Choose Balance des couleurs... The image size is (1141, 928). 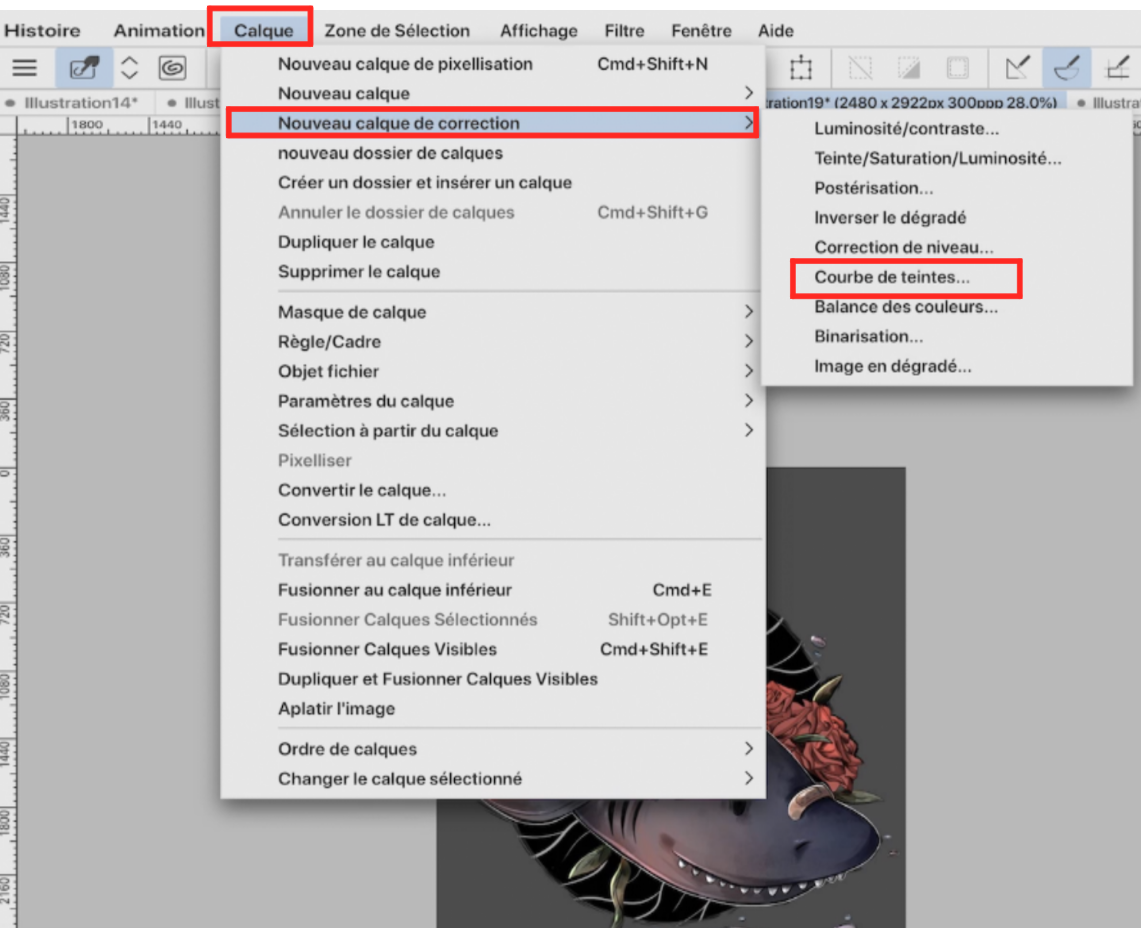click(x=946, y=307)
